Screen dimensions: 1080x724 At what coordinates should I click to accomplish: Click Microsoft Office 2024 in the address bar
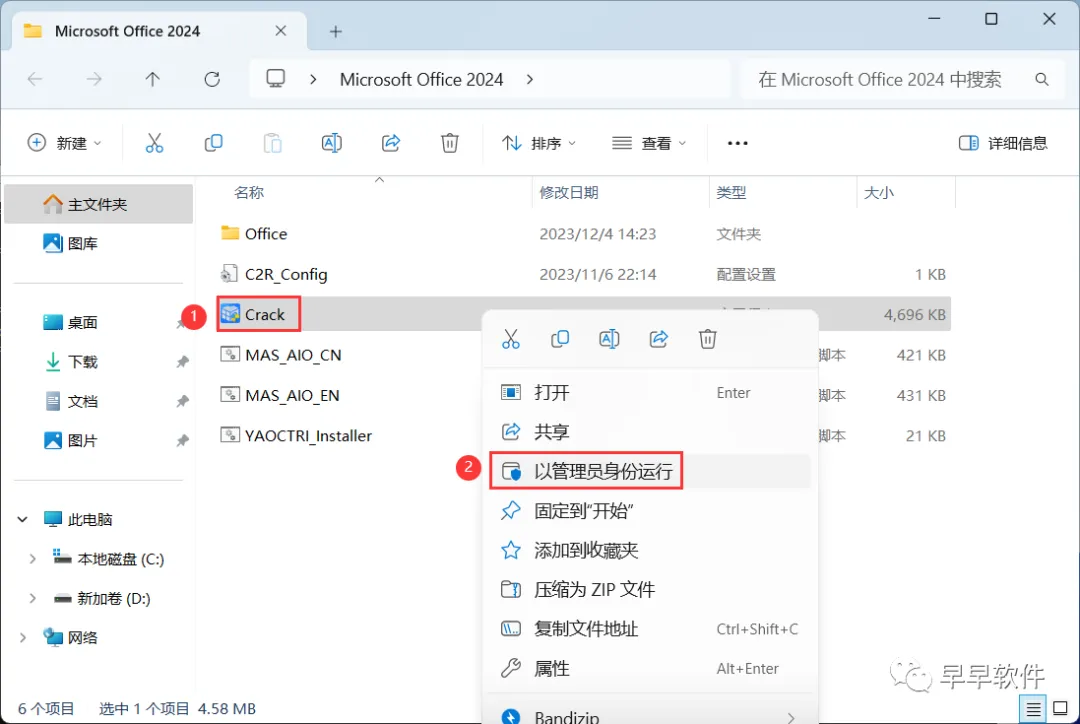pyautogui.click(x=422, y=79)
